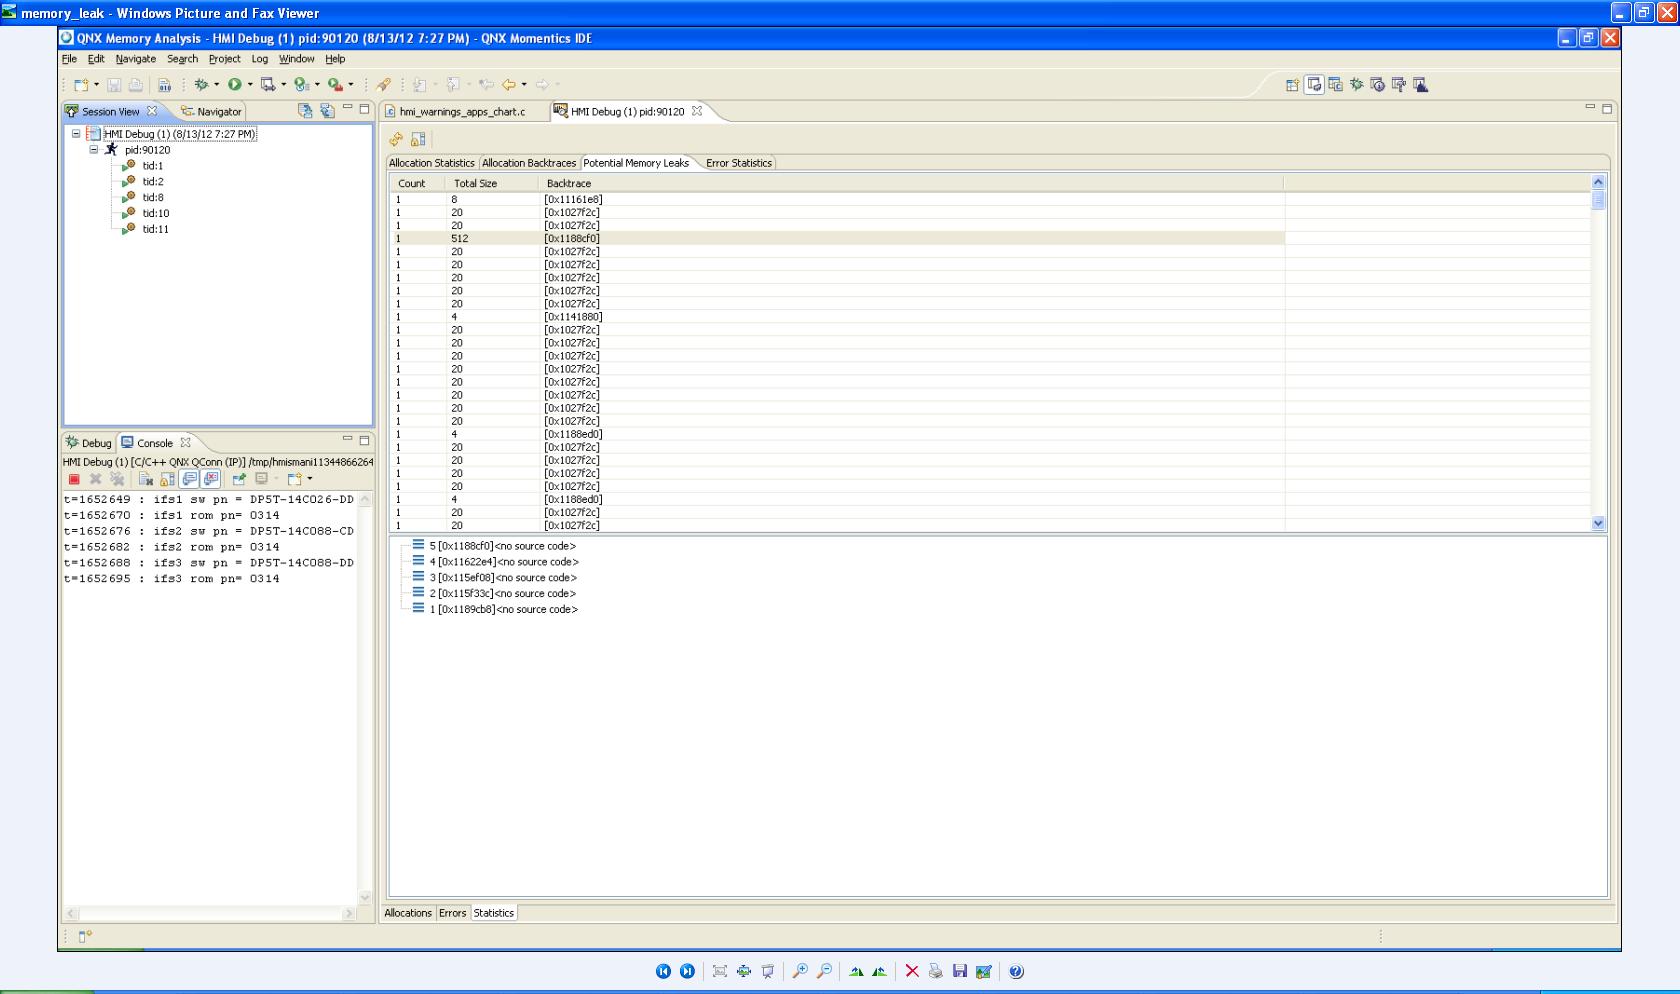Click the green Run button in toolbar

pyautogui.click(x=234, y=85)
